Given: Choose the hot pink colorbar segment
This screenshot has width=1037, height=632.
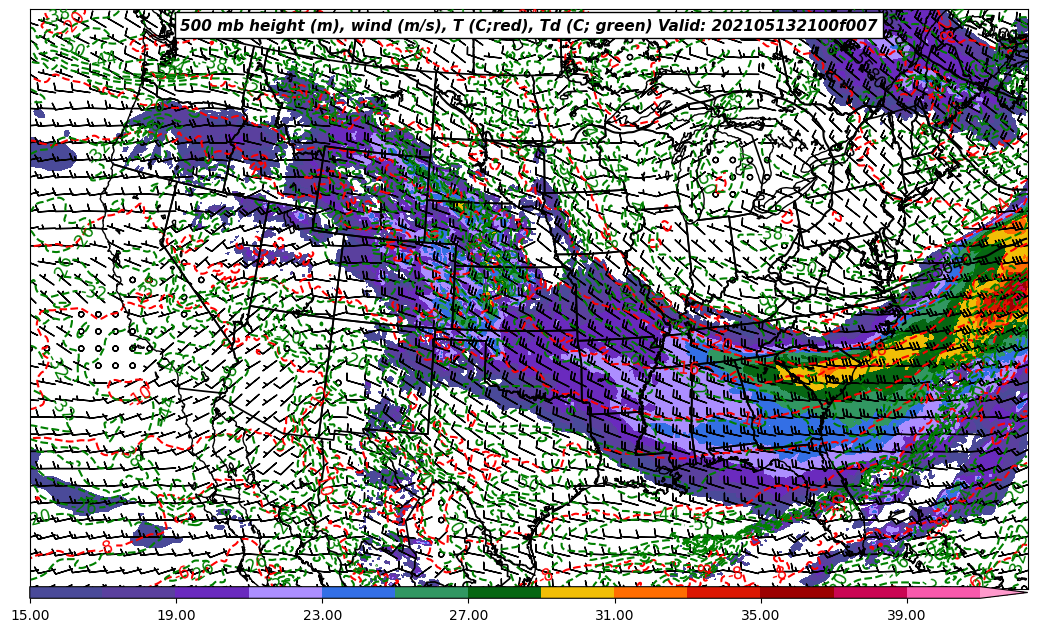Looking at the screenshot, I should click(x=942, y=593).
